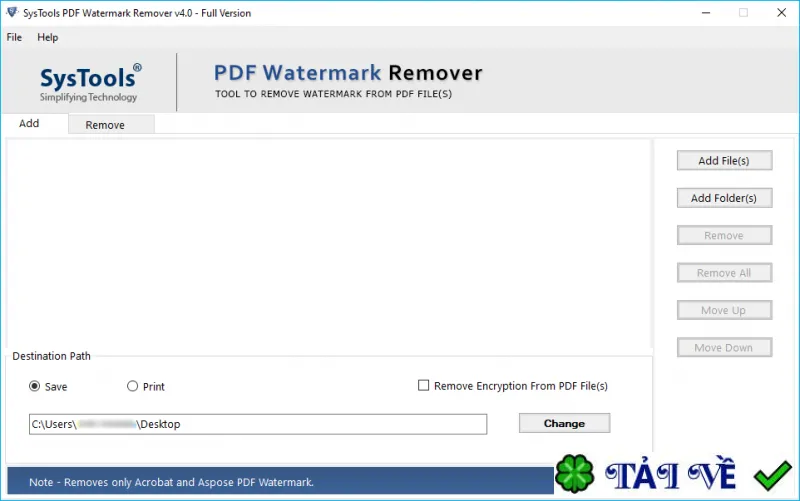Click the Destination Path group label
The width and height of the screenshot is (800, 501).
coord(52,356)
